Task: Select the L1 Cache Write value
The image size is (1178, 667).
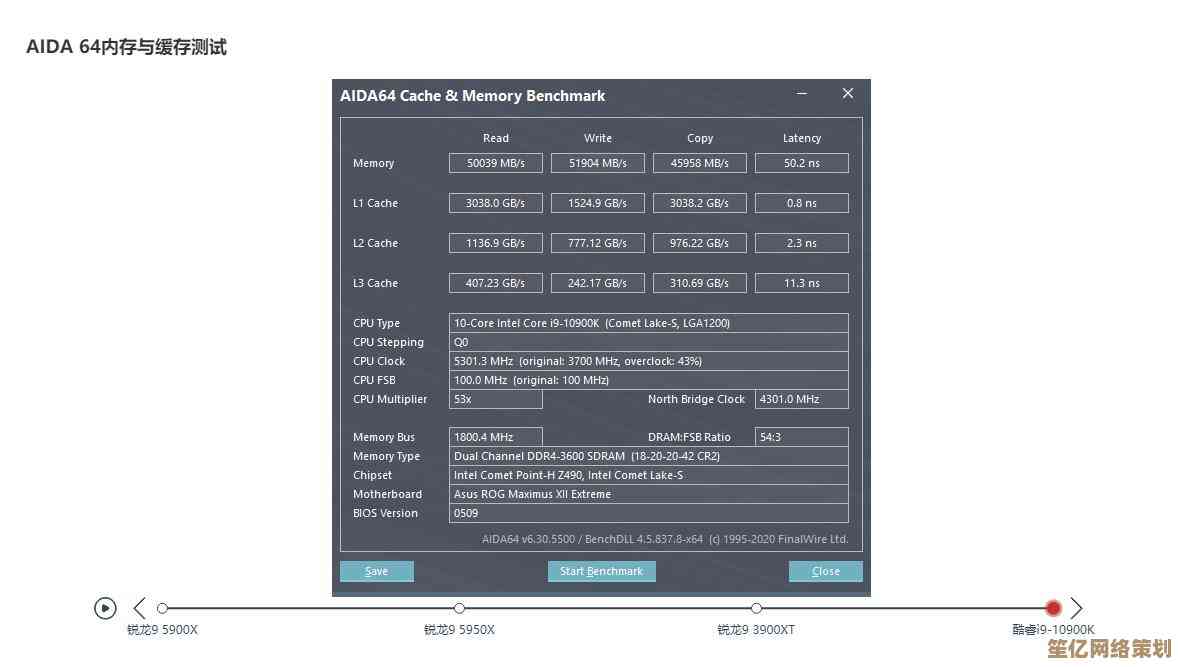Action: click(598, 203)
